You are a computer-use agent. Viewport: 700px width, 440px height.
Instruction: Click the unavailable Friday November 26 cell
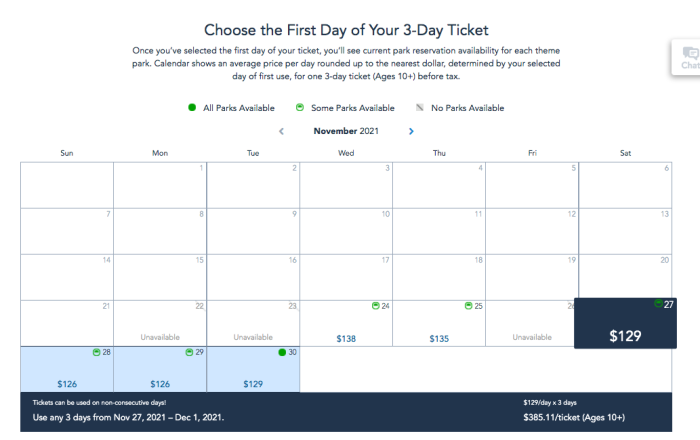(532, 323)
